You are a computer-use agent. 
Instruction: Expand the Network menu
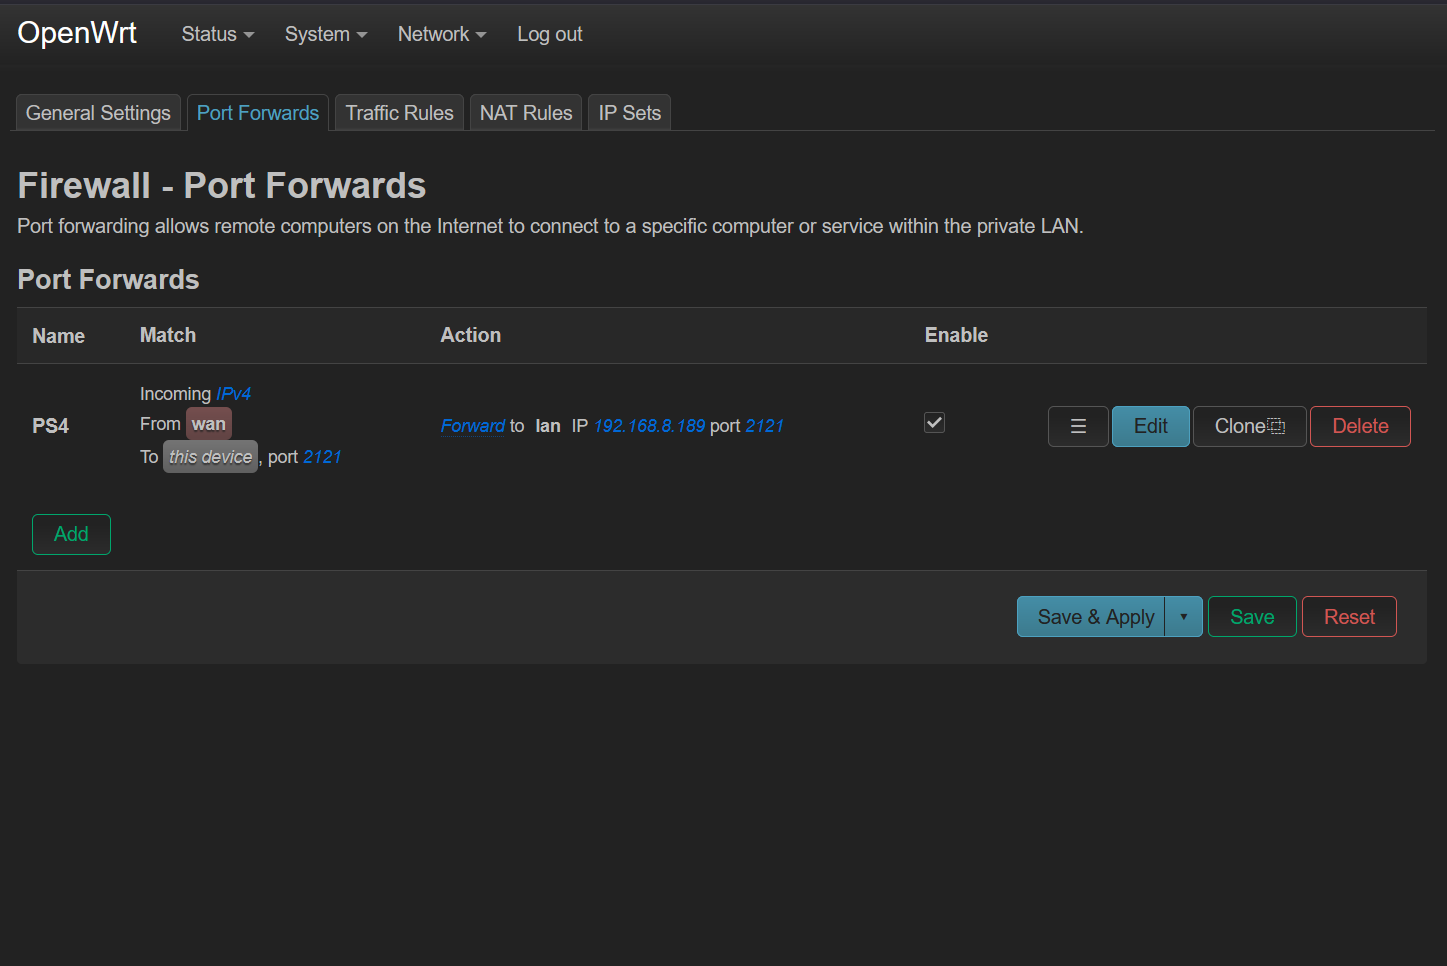pyautogui.click(x=442, y=34)
